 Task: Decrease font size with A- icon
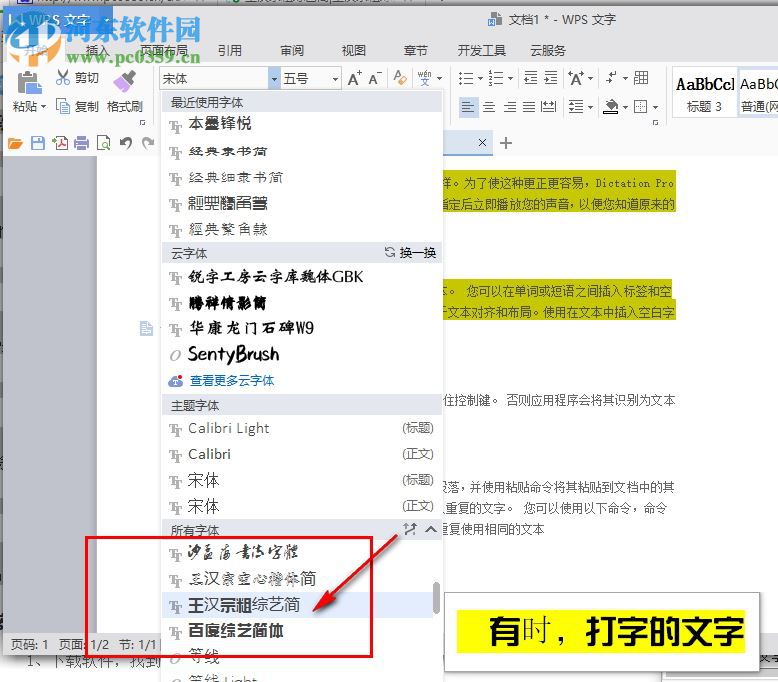click(x=375, y=78)
